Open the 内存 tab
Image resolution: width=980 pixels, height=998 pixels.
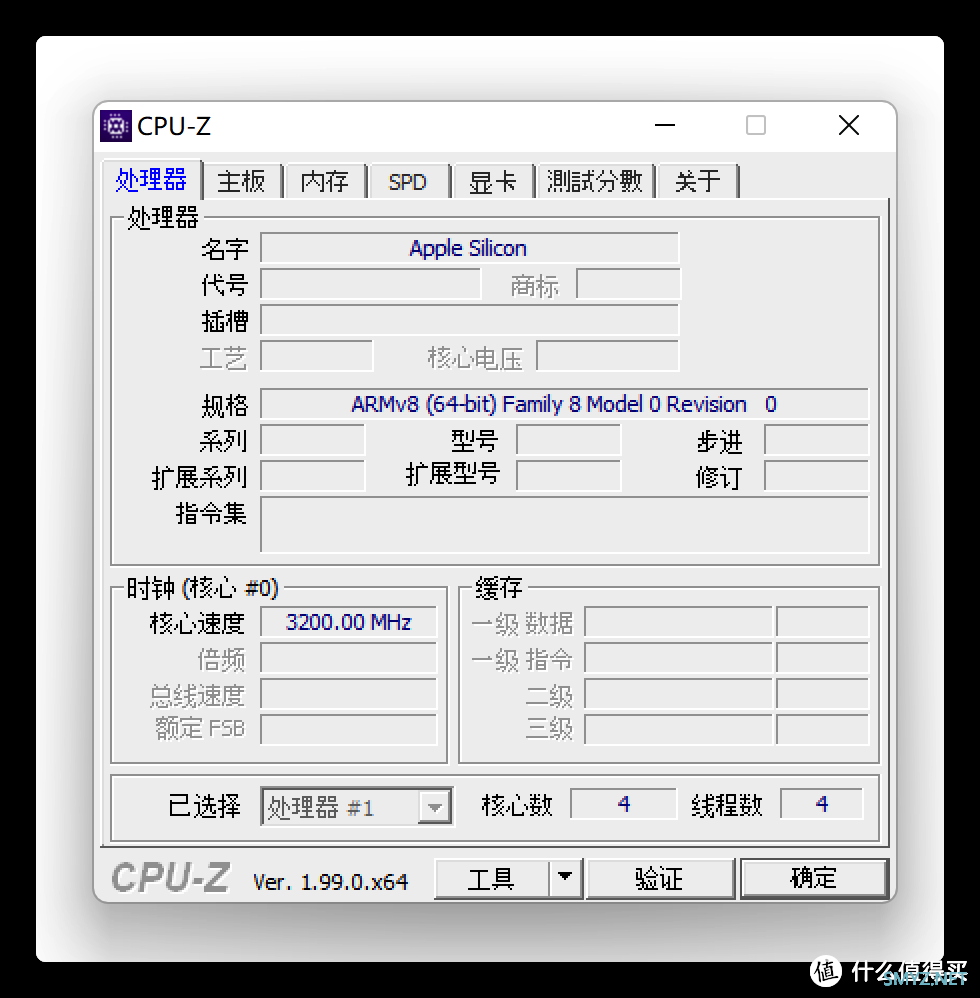[325, 181]
